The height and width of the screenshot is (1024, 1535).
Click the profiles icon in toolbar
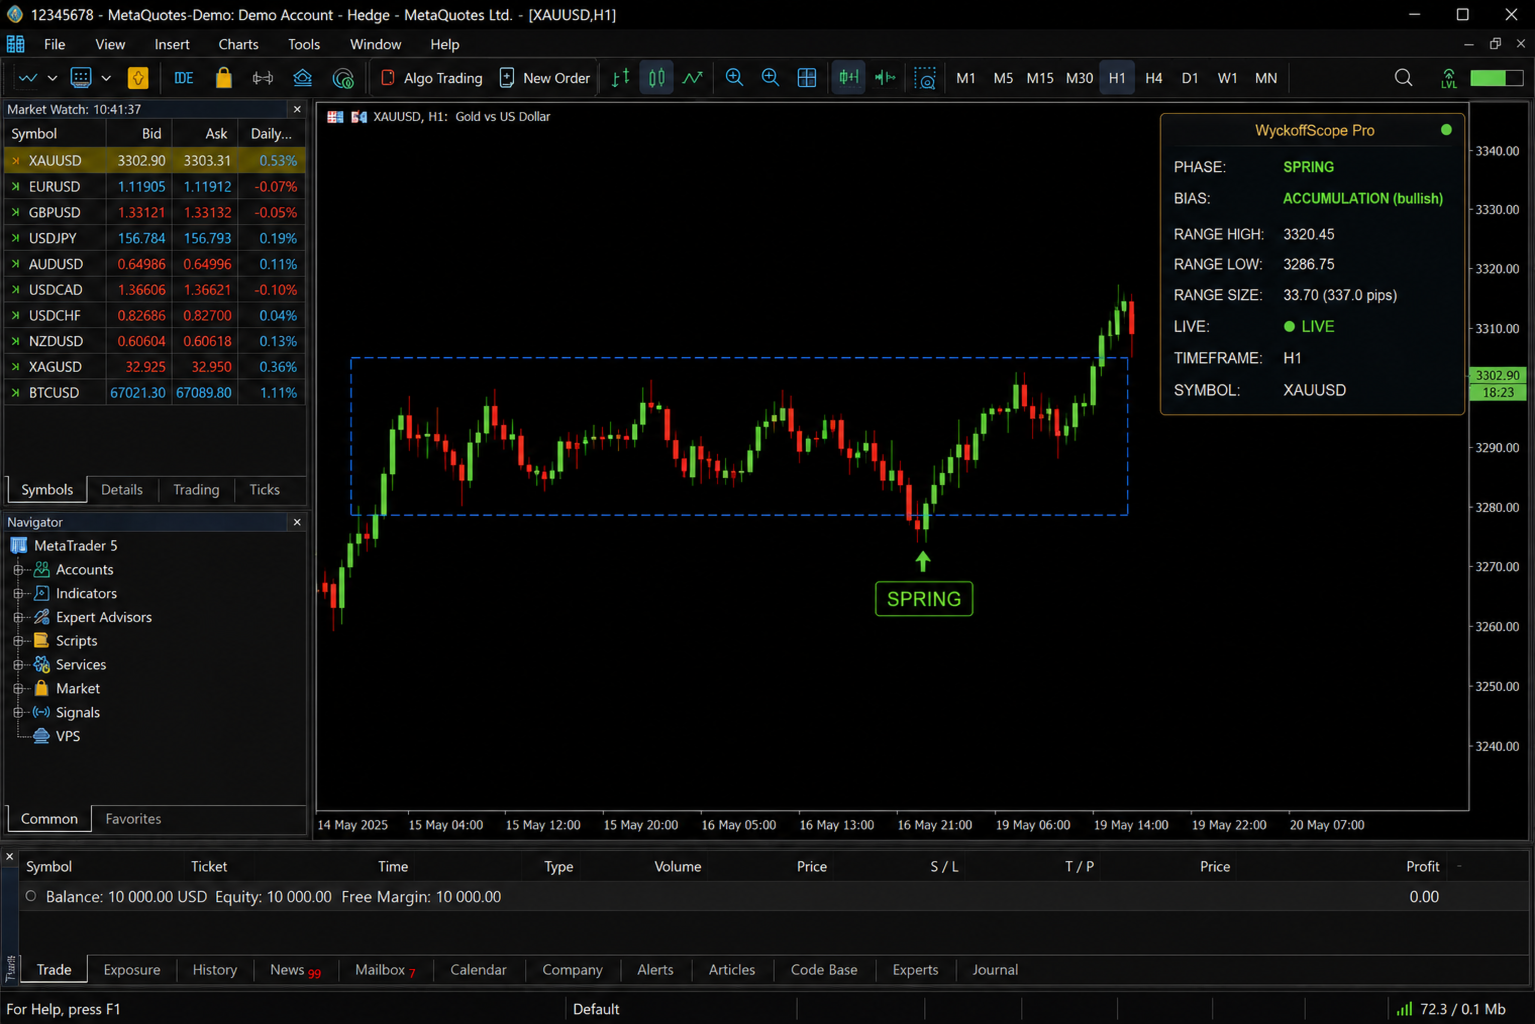[81, 78]
